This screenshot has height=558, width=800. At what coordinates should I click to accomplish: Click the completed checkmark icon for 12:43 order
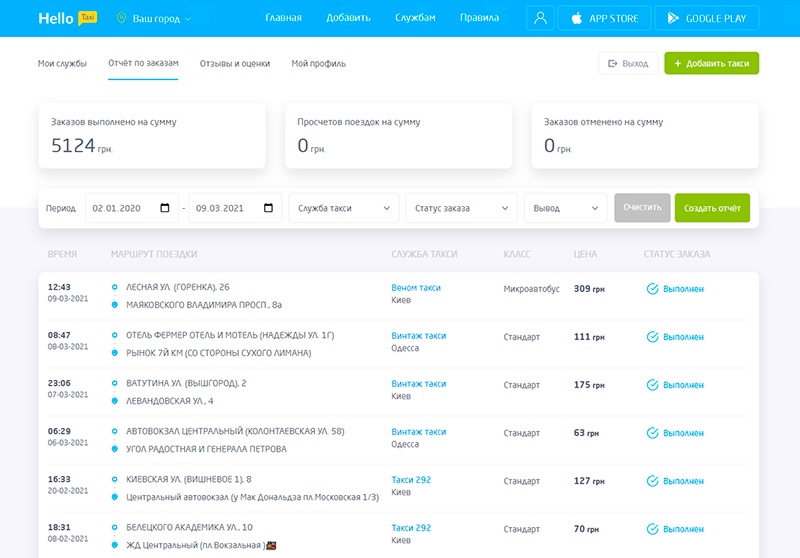click(652, 289)
